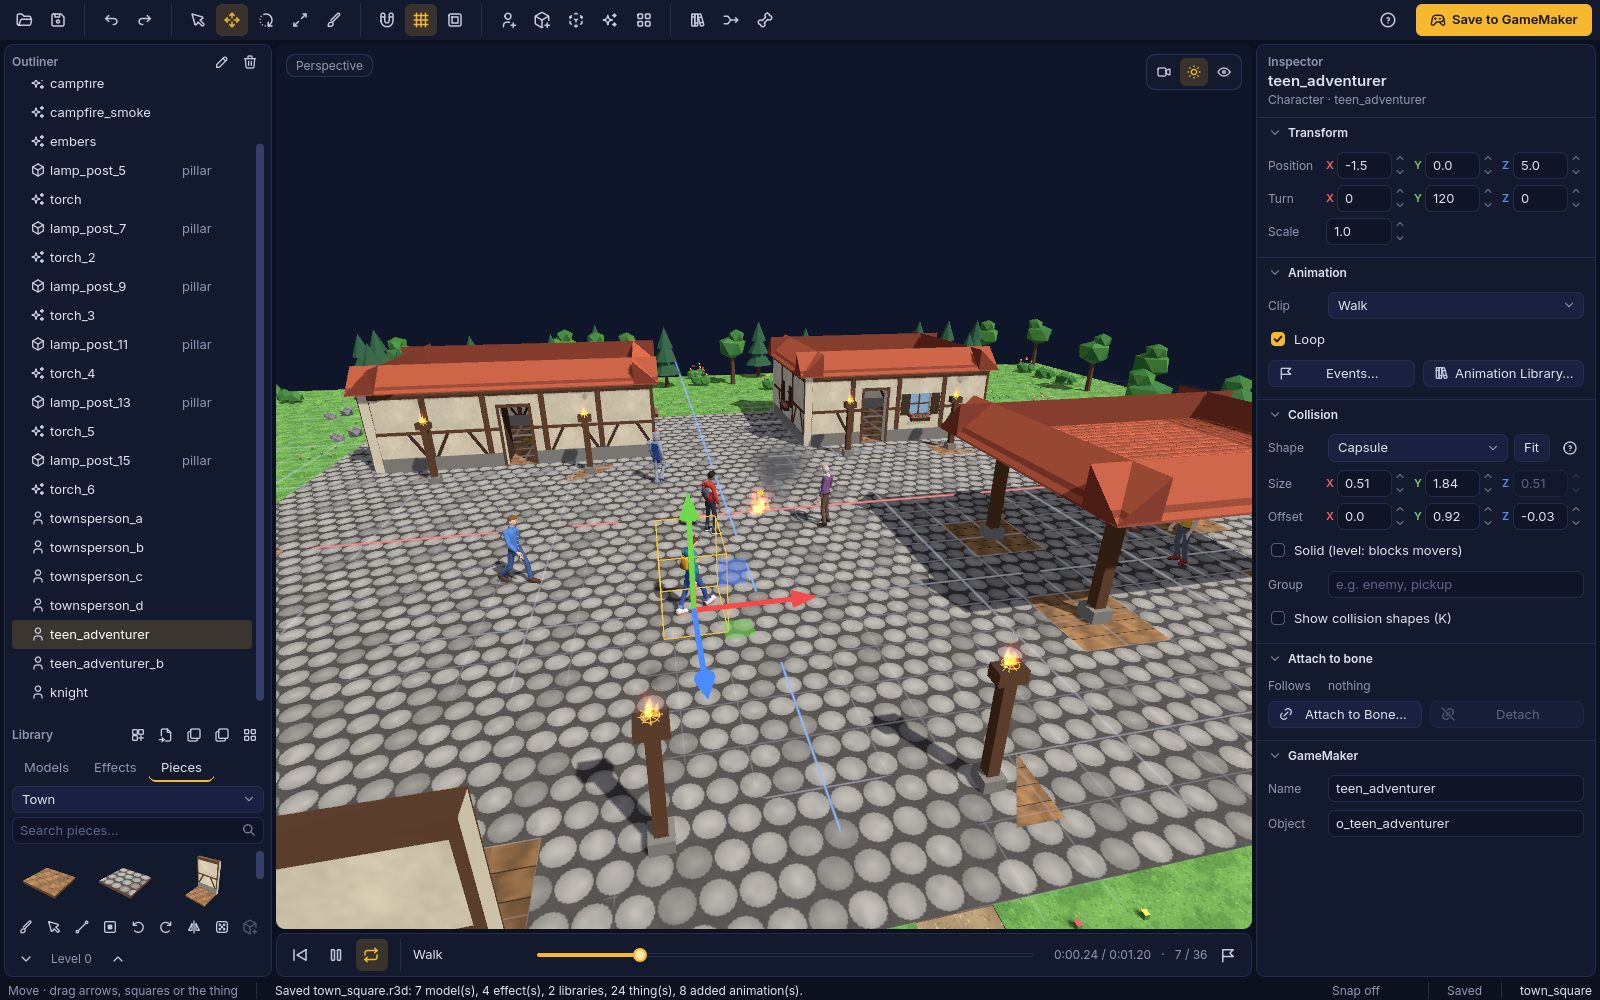Jump to the first animation frame
Image resolution: width=1600 pixels, height=1000 pixels.
300,955
